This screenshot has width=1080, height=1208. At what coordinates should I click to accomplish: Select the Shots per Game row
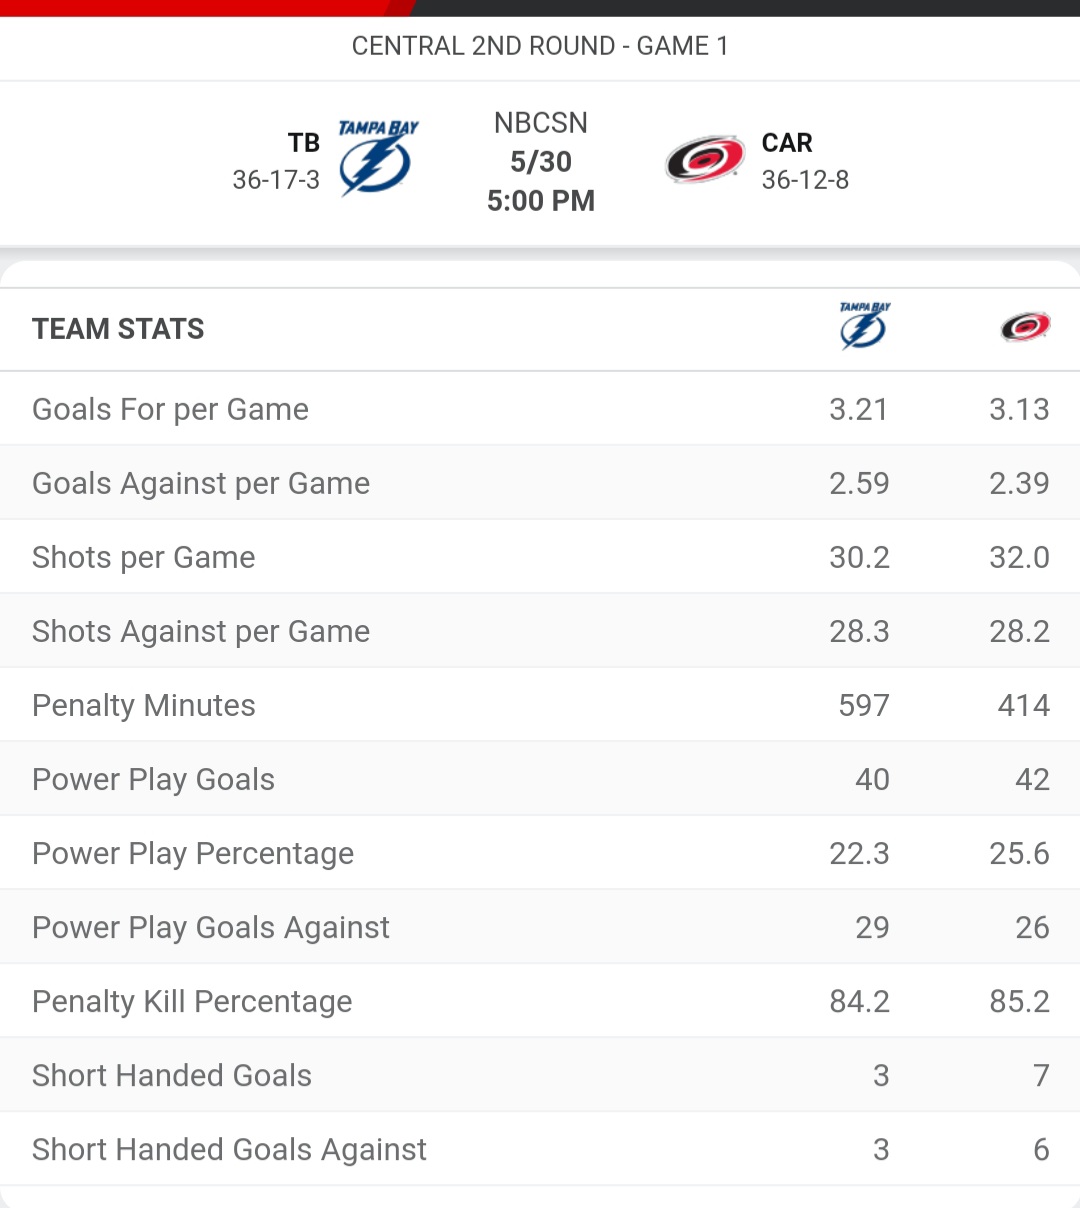[540, 557]
